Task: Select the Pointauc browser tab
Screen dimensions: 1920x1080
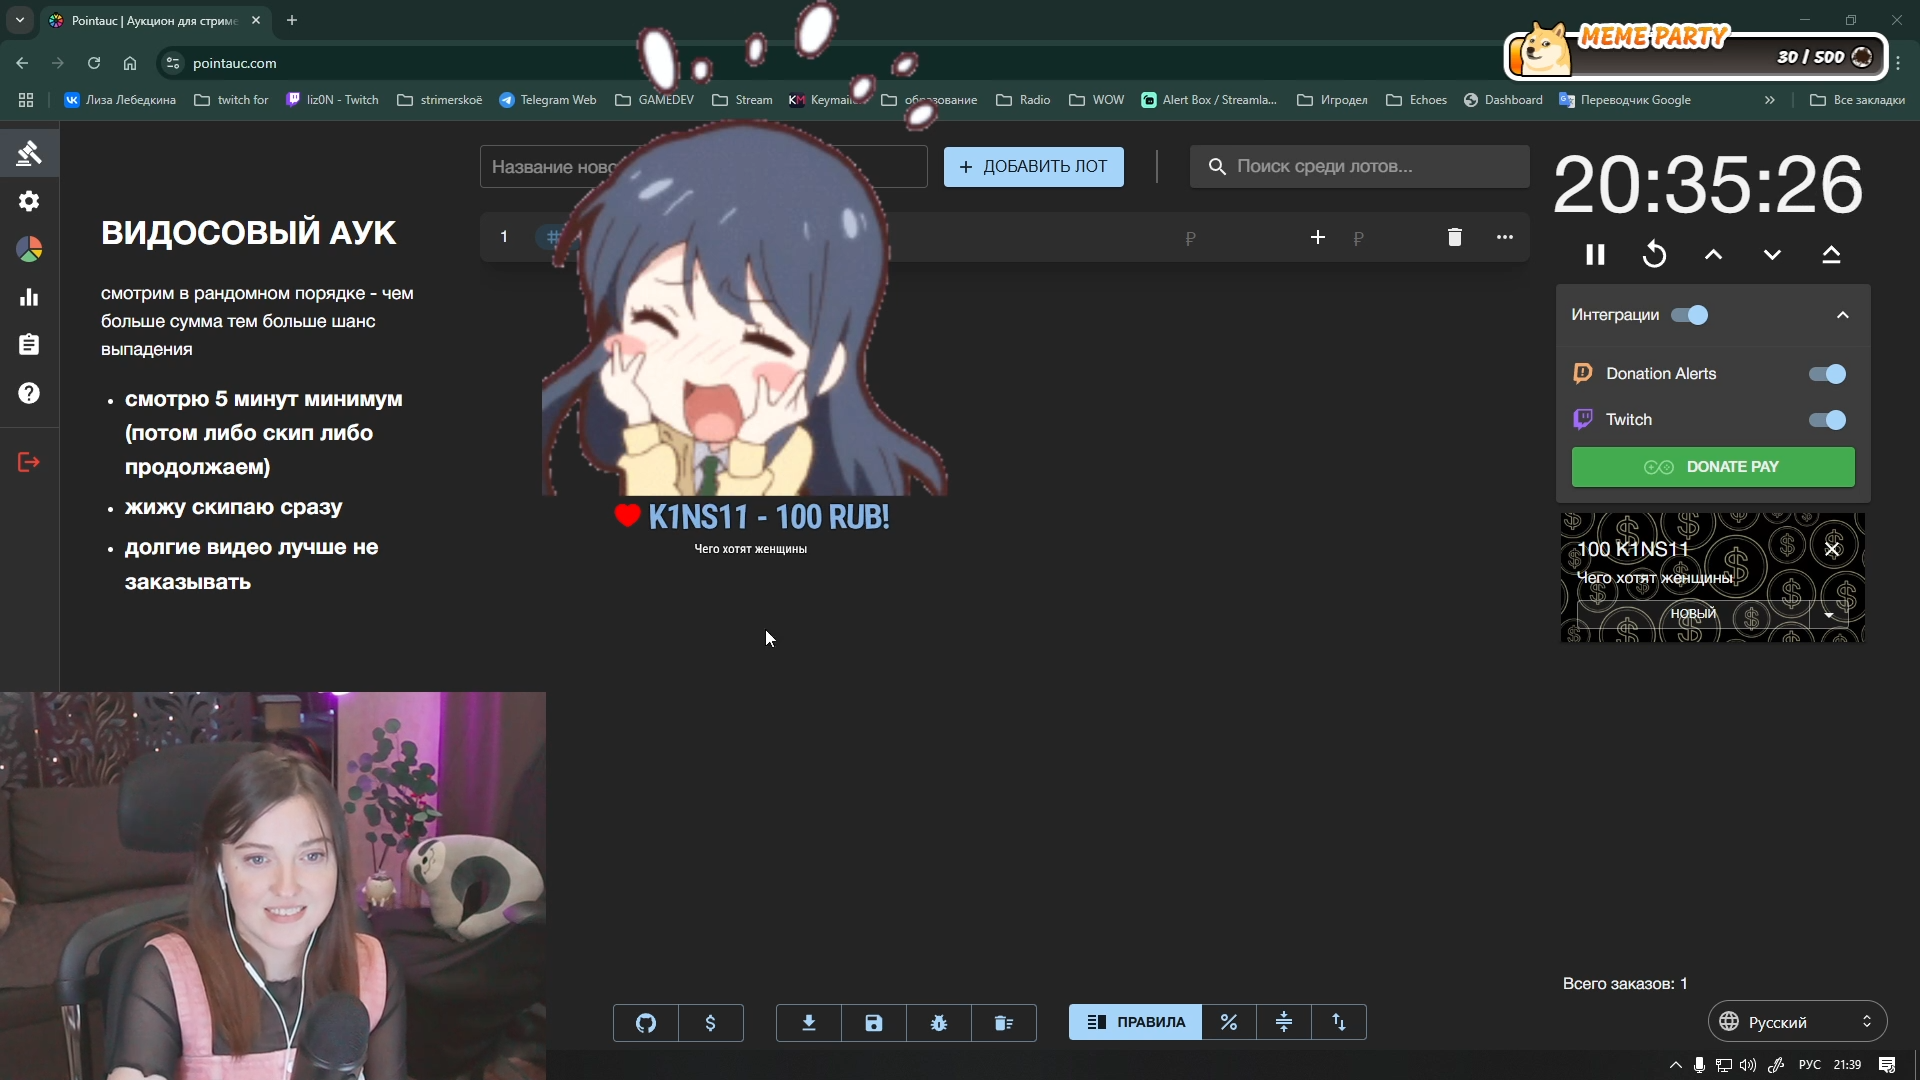Action: pos(155,20)
